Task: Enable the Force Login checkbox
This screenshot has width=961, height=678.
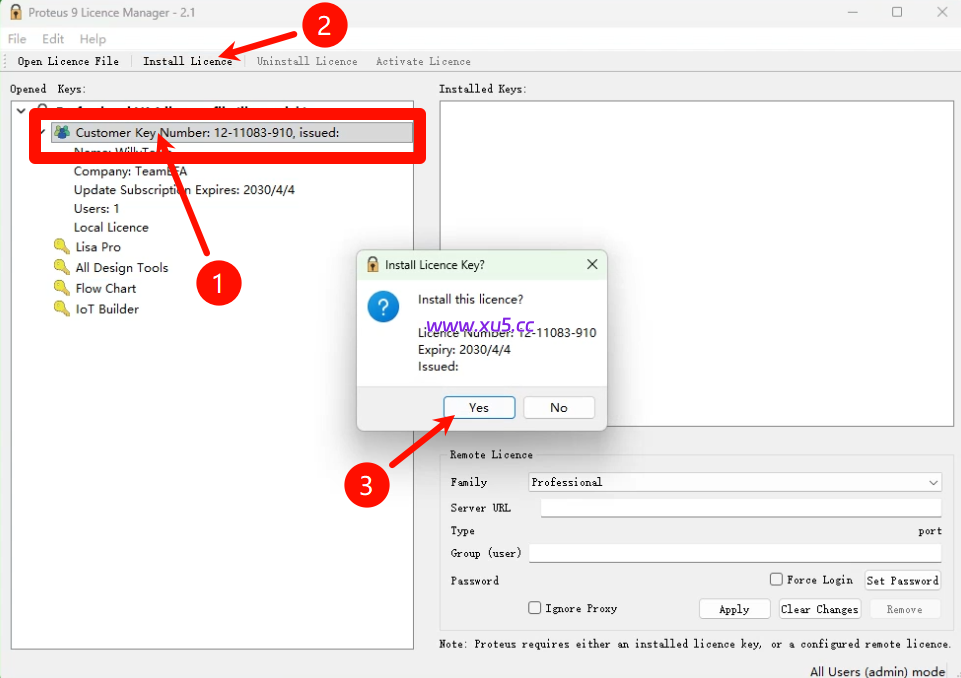Action: click(776, 579)
